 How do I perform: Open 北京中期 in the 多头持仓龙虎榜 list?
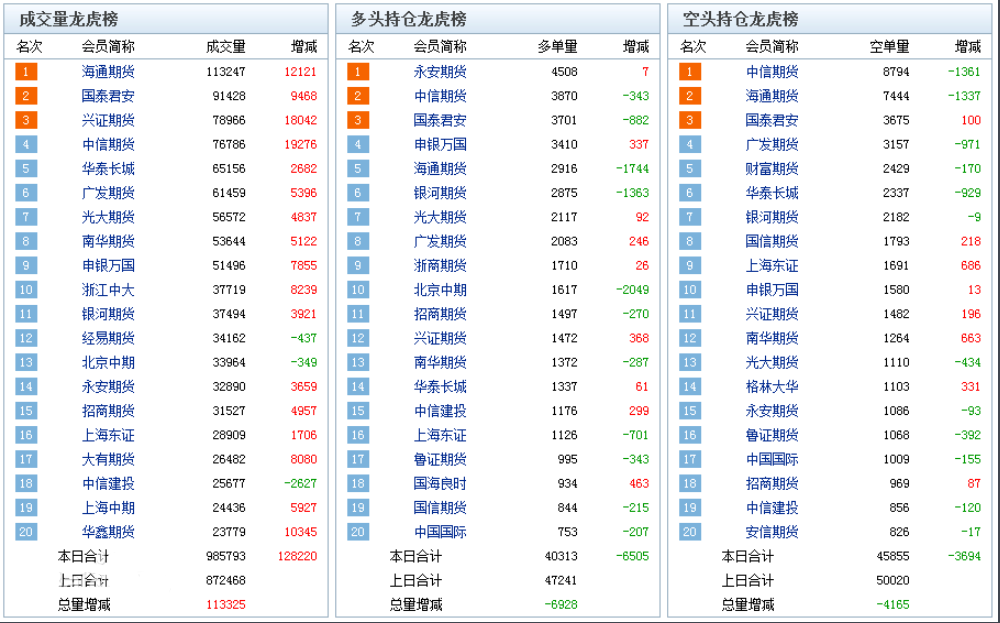(440, 290)
